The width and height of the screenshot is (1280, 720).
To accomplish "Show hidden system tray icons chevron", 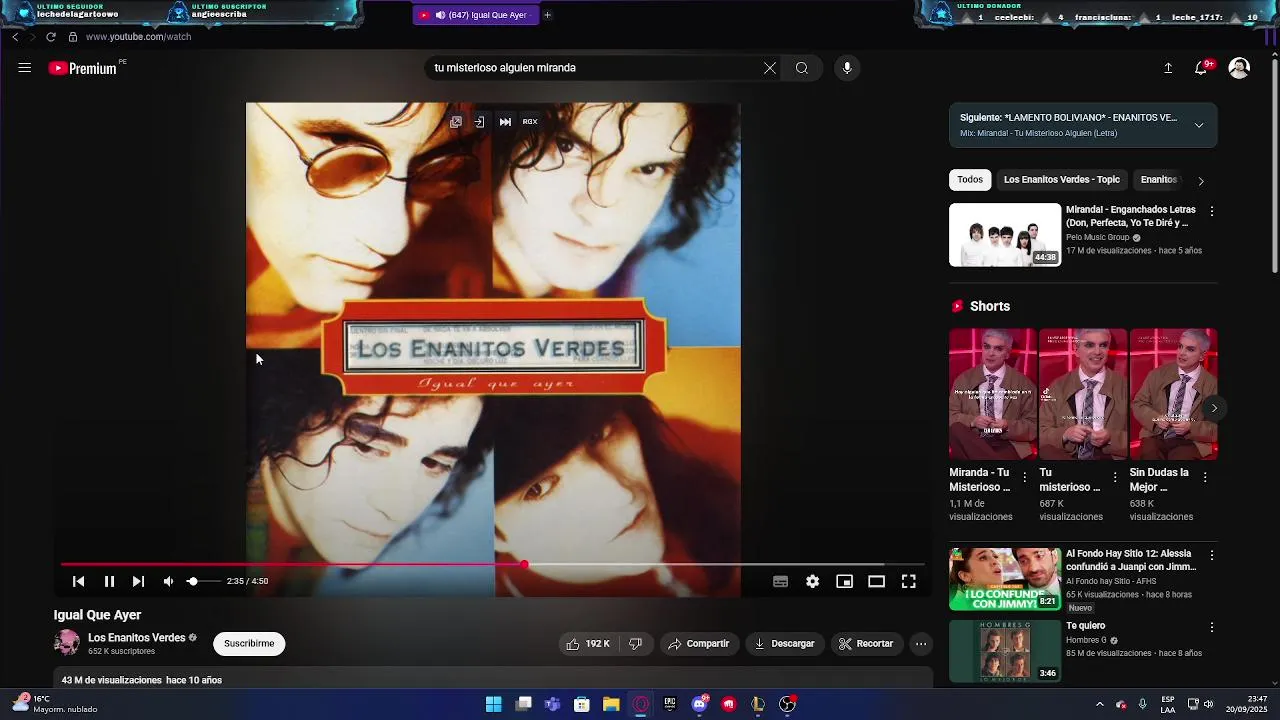I will [x=1099, y=704].
